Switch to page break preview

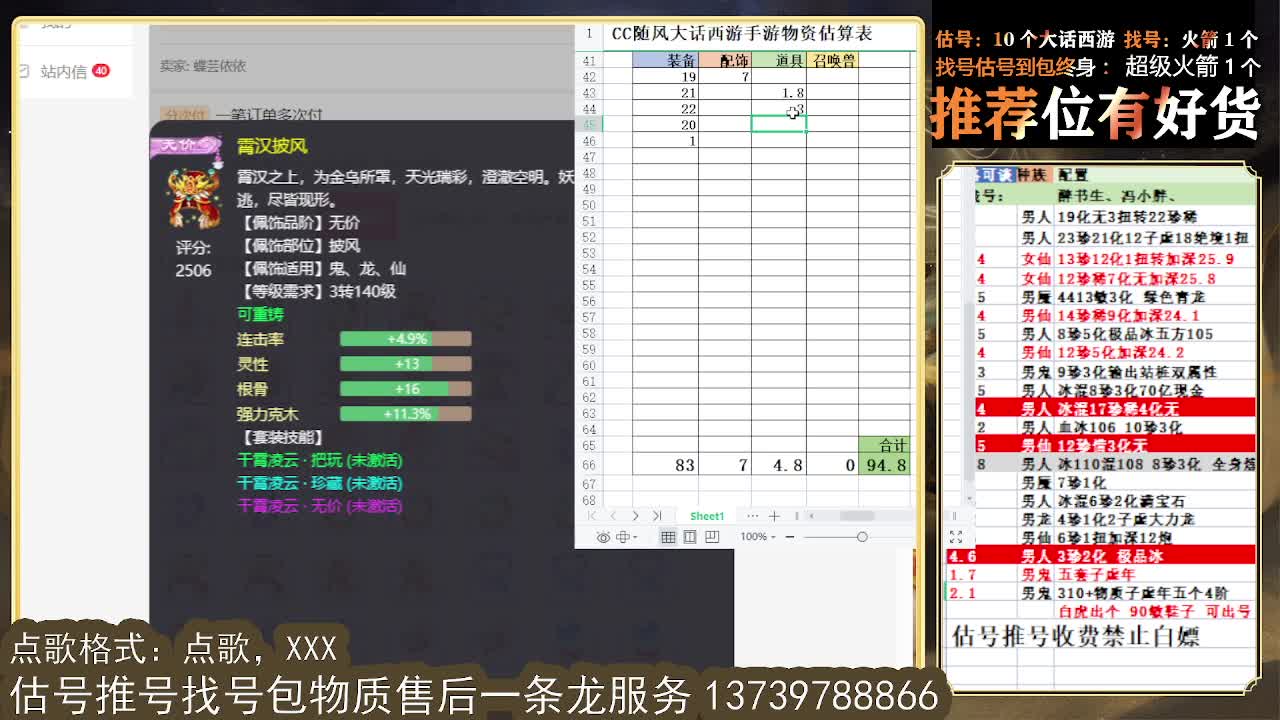click(712, 537)
